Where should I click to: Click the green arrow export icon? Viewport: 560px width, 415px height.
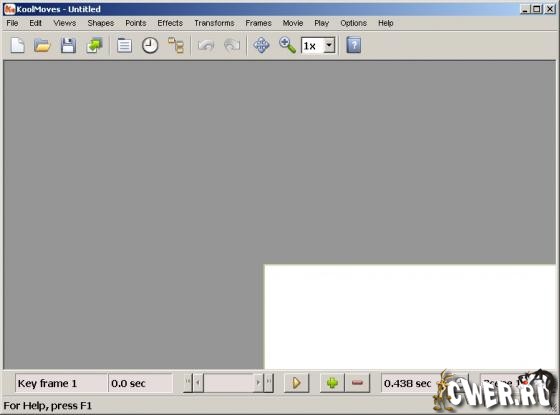click(94, 45)
